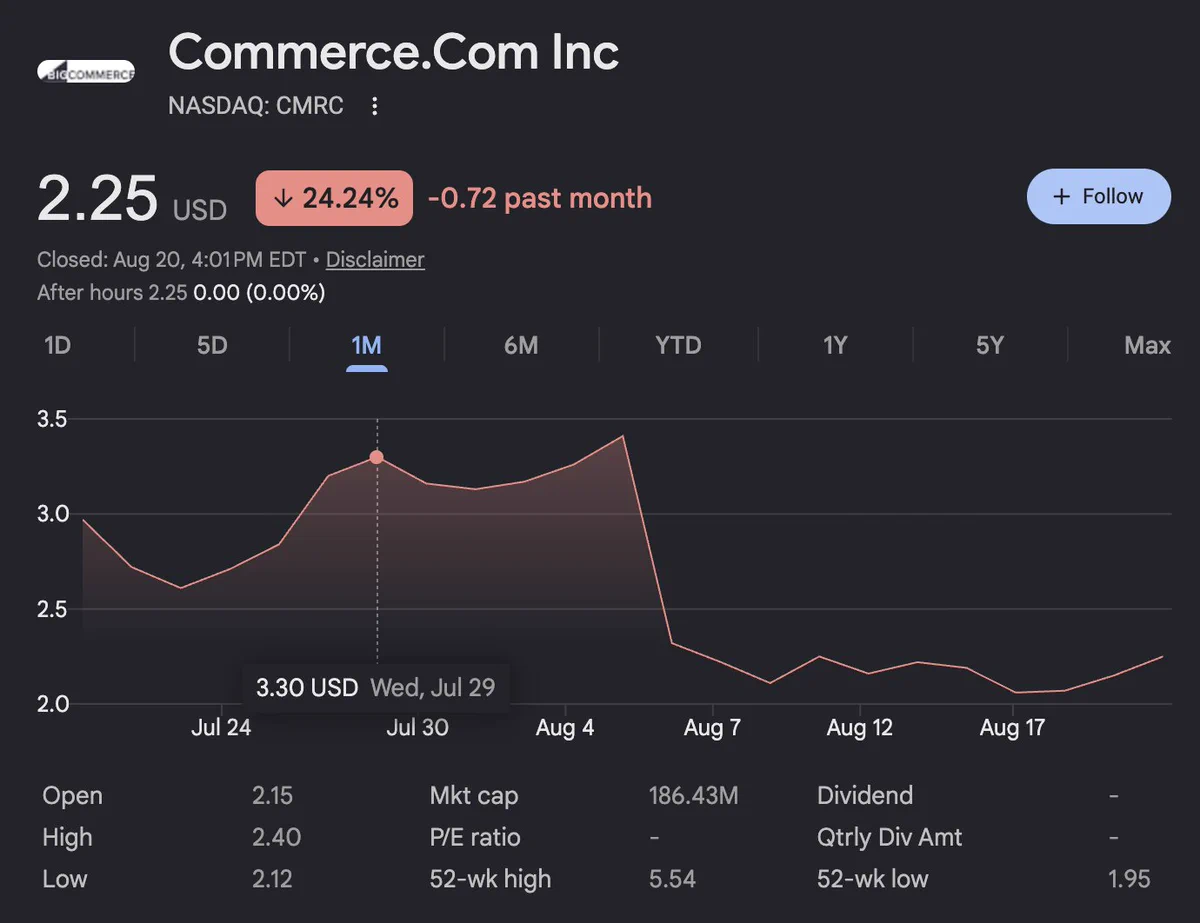Click the High label in stats
Image resolution: width=1200 pixels, height=923 pixels.
coord(67,838)
